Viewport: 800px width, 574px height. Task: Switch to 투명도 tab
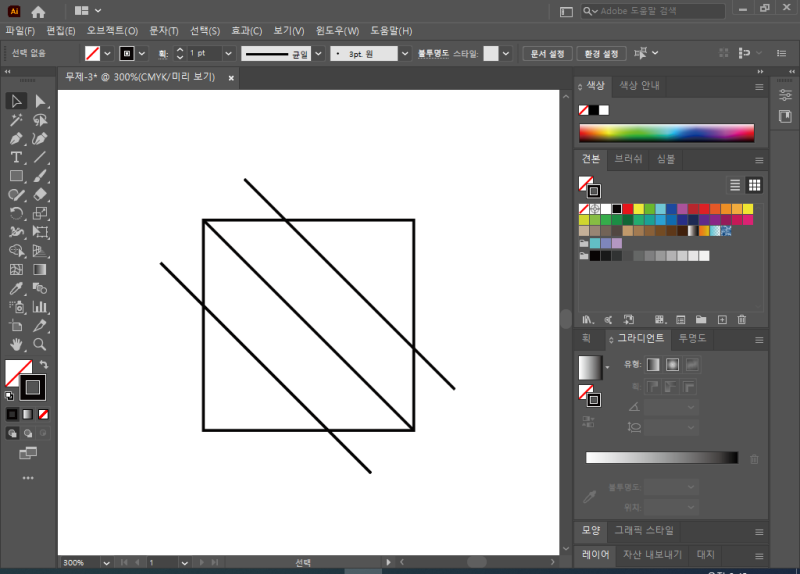tap(692, 338)
